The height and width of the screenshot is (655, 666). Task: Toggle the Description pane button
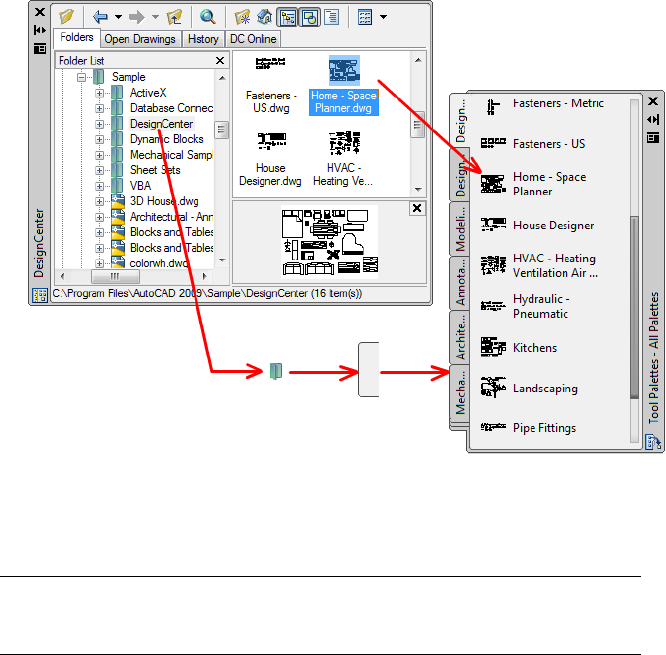tap(331, 17)
